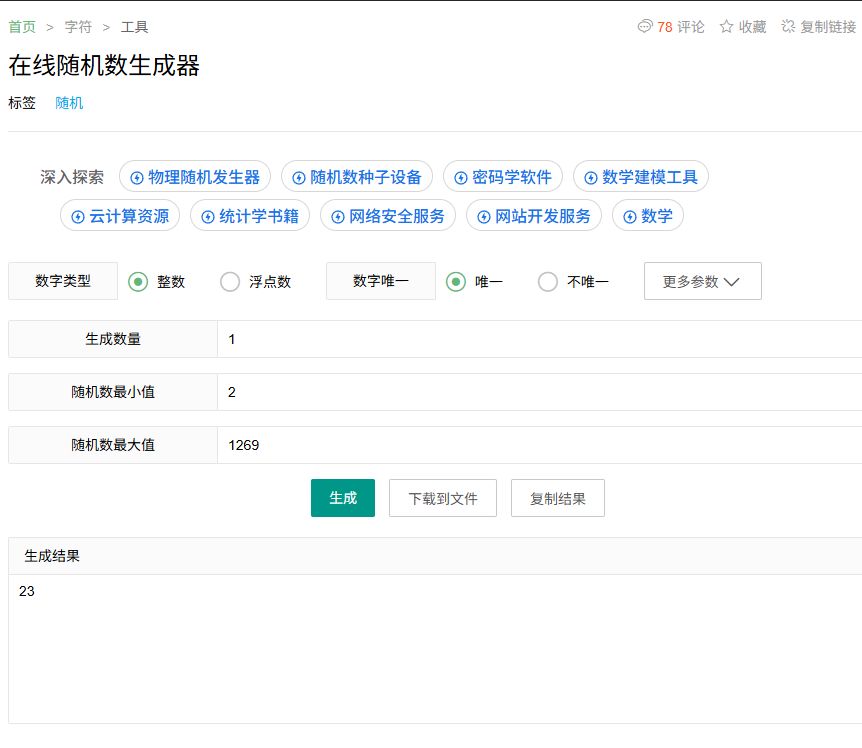Viewport: 862px width, 748px height.
Task: Click the lightning icon beside 云计算资源
Action: point(78,217)
